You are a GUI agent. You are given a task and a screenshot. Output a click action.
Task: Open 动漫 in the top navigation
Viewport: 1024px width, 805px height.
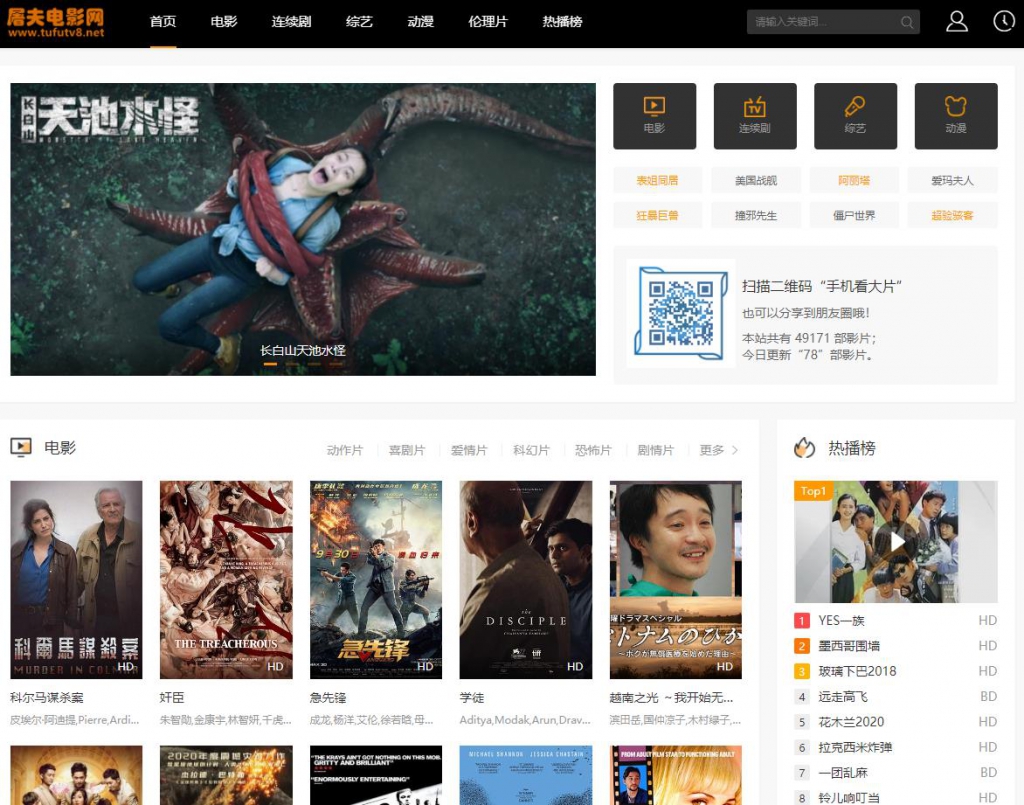(x=421, y=22)
